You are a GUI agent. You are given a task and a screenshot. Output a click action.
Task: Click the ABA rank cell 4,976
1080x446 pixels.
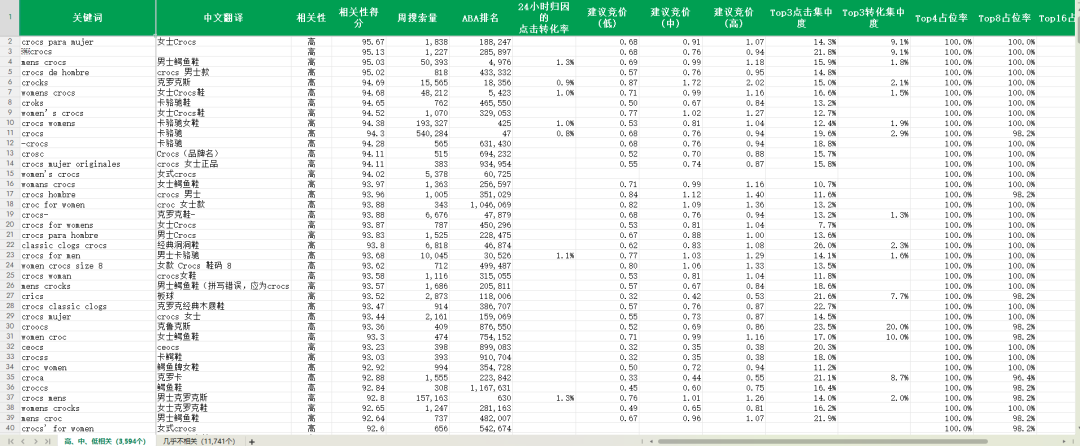tap(481, 62)
